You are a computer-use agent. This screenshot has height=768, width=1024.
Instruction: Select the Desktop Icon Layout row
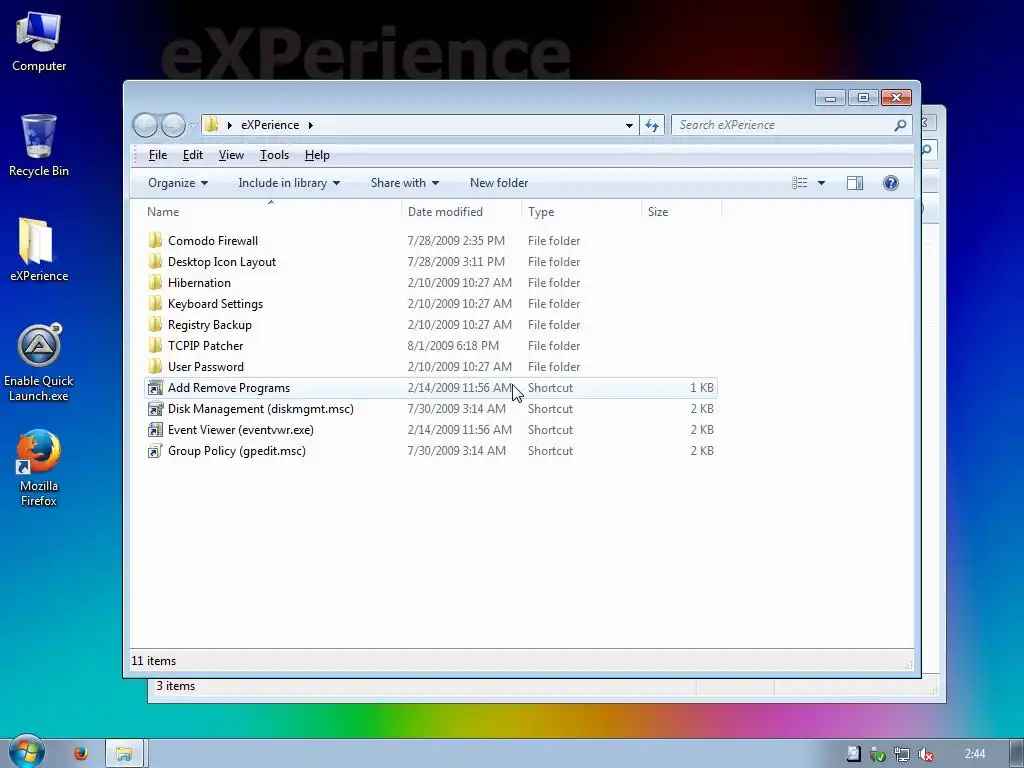430,262
